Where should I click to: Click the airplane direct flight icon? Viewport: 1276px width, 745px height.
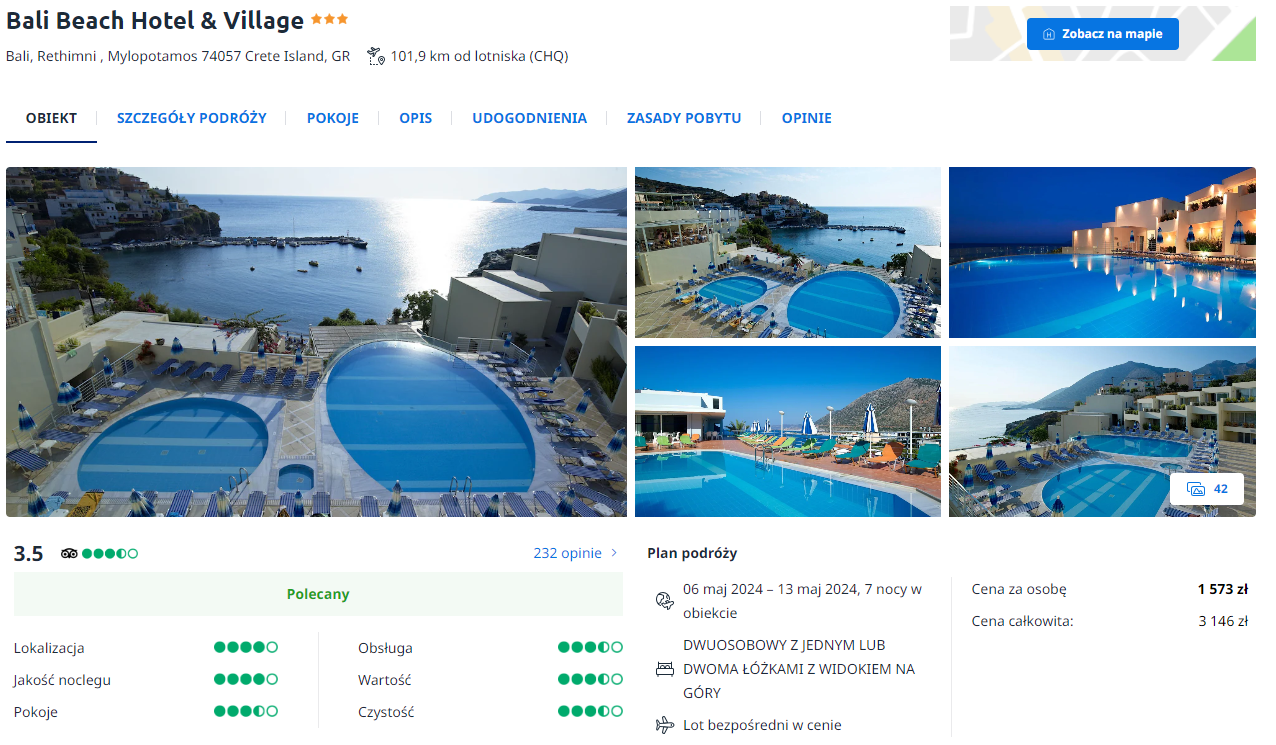(664, 725)
